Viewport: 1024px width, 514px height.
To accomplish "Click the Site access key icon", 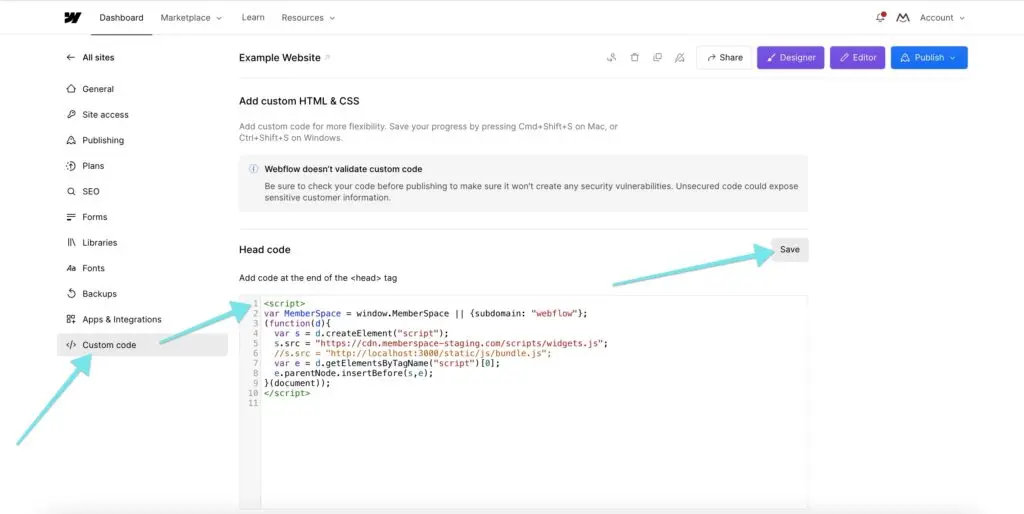I will [71, 114].
